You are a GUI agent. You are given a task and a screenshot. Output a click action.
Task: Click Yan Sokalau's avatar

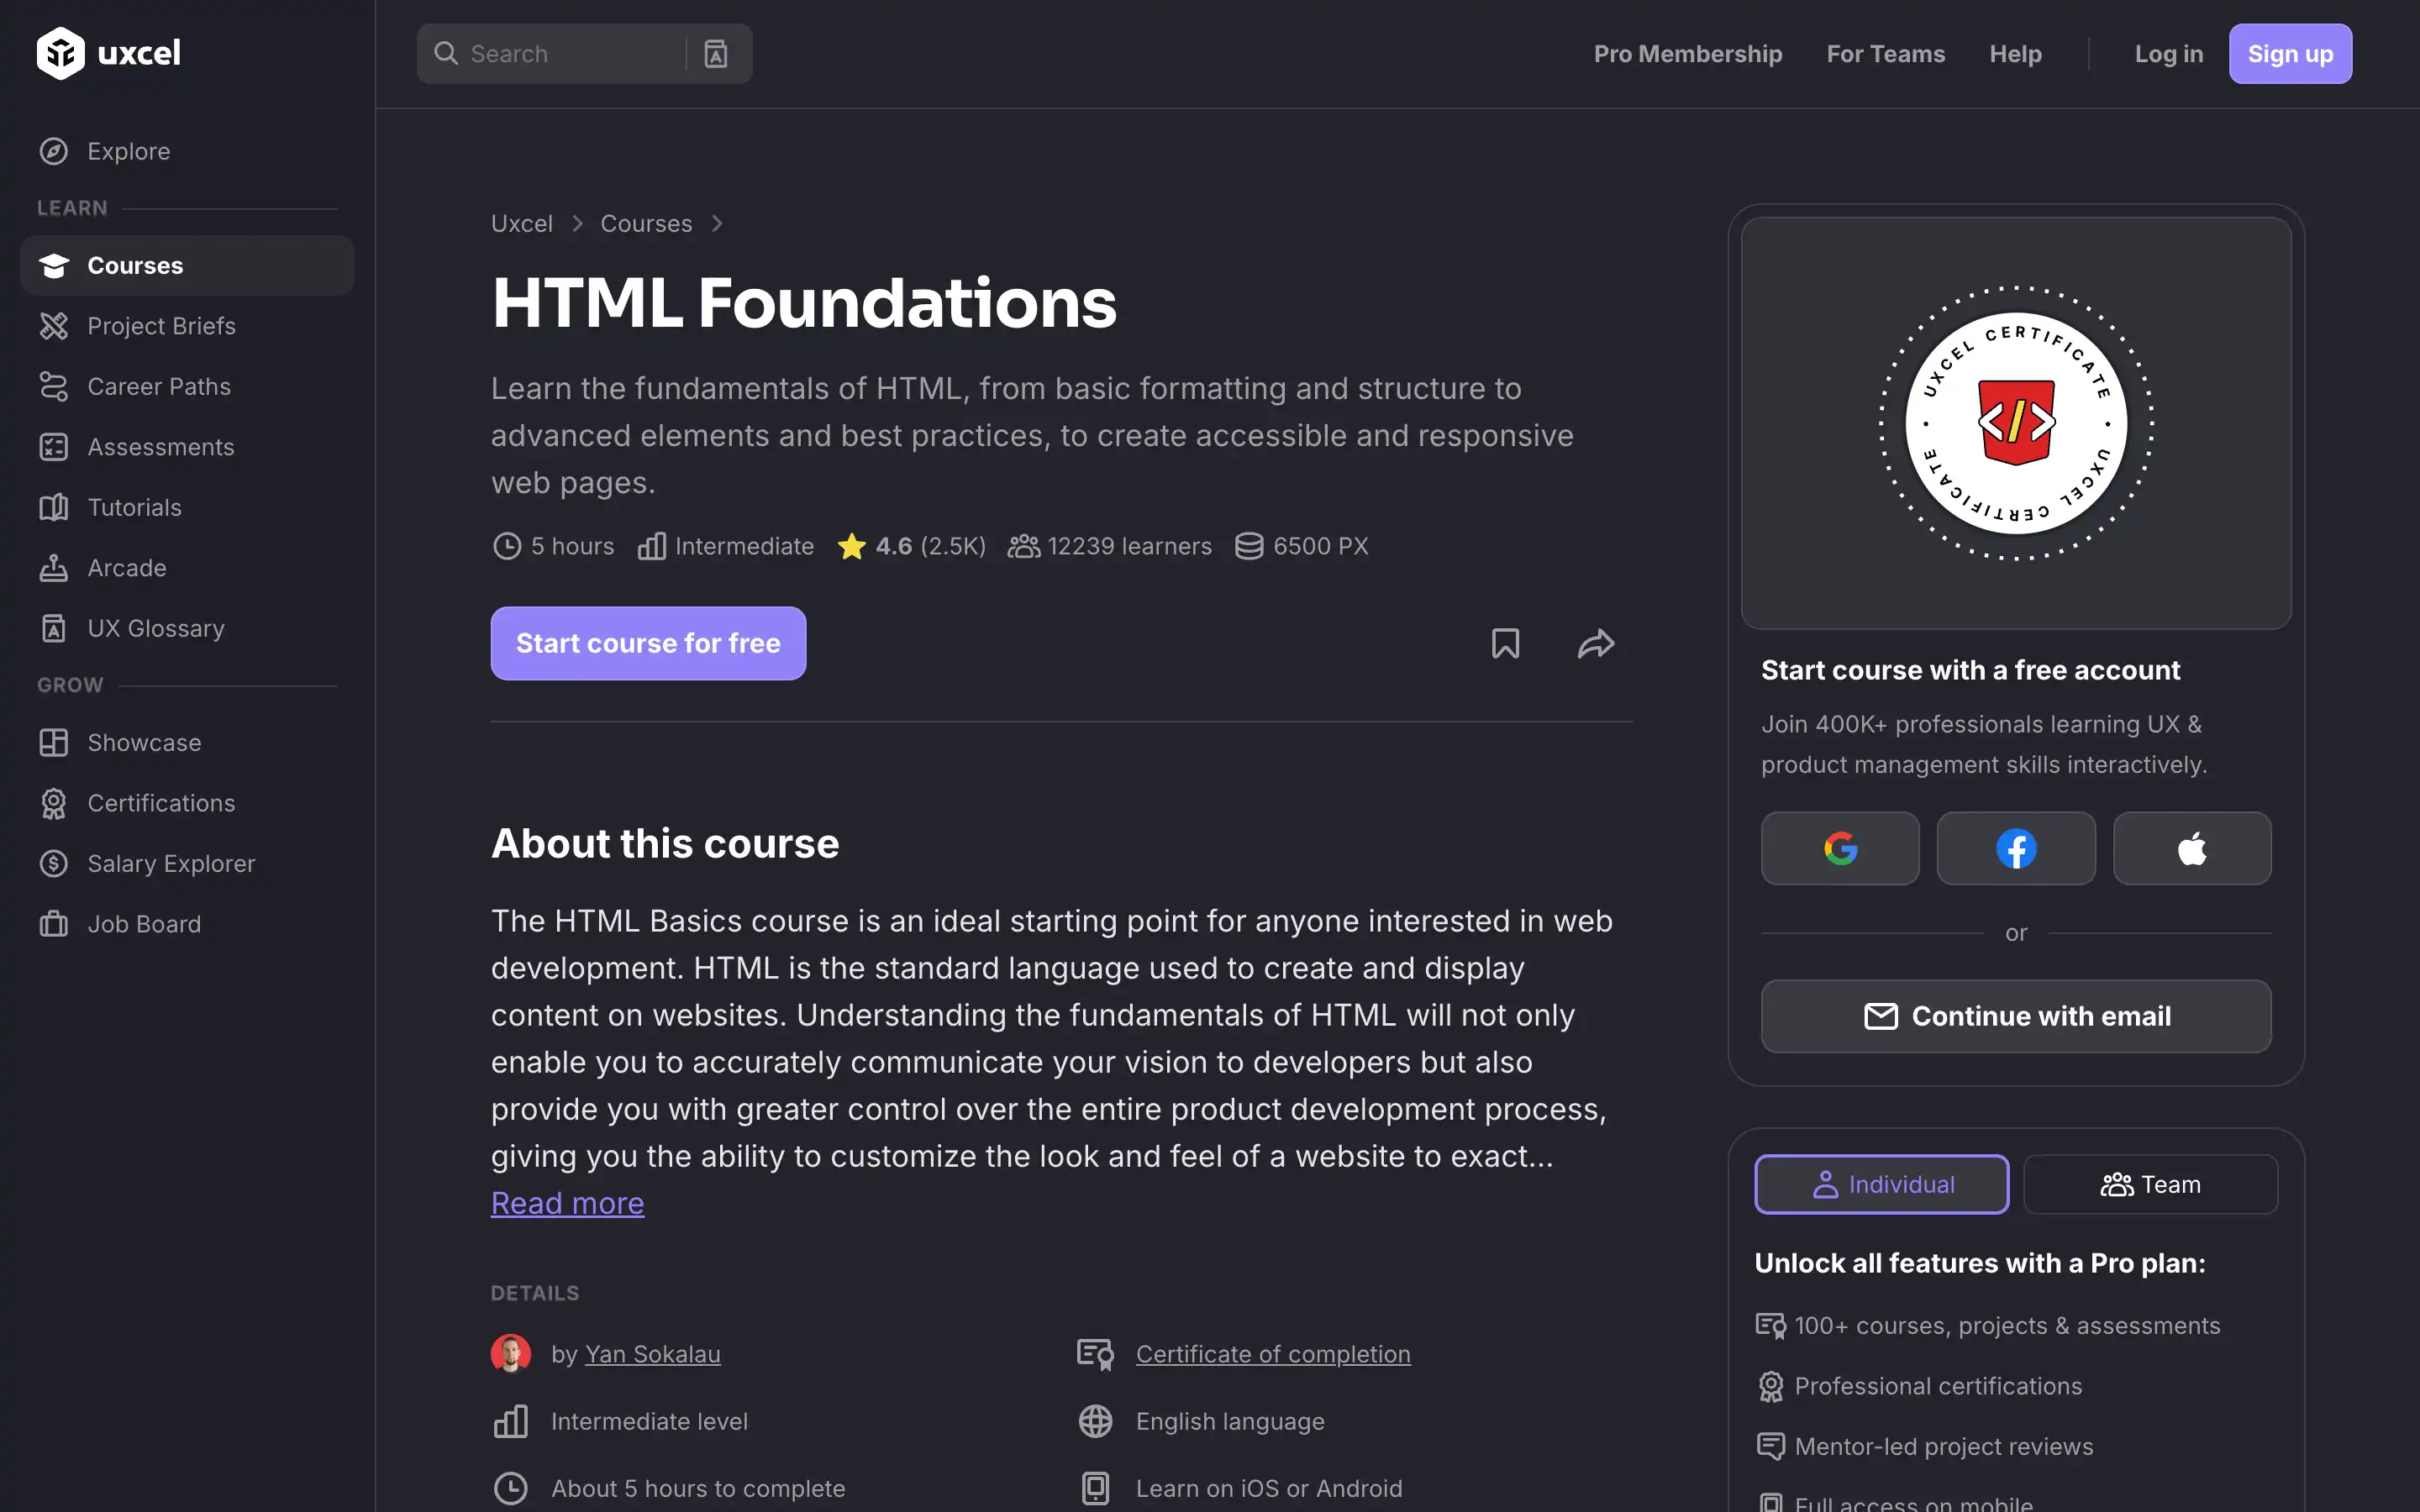[511, 1353]
